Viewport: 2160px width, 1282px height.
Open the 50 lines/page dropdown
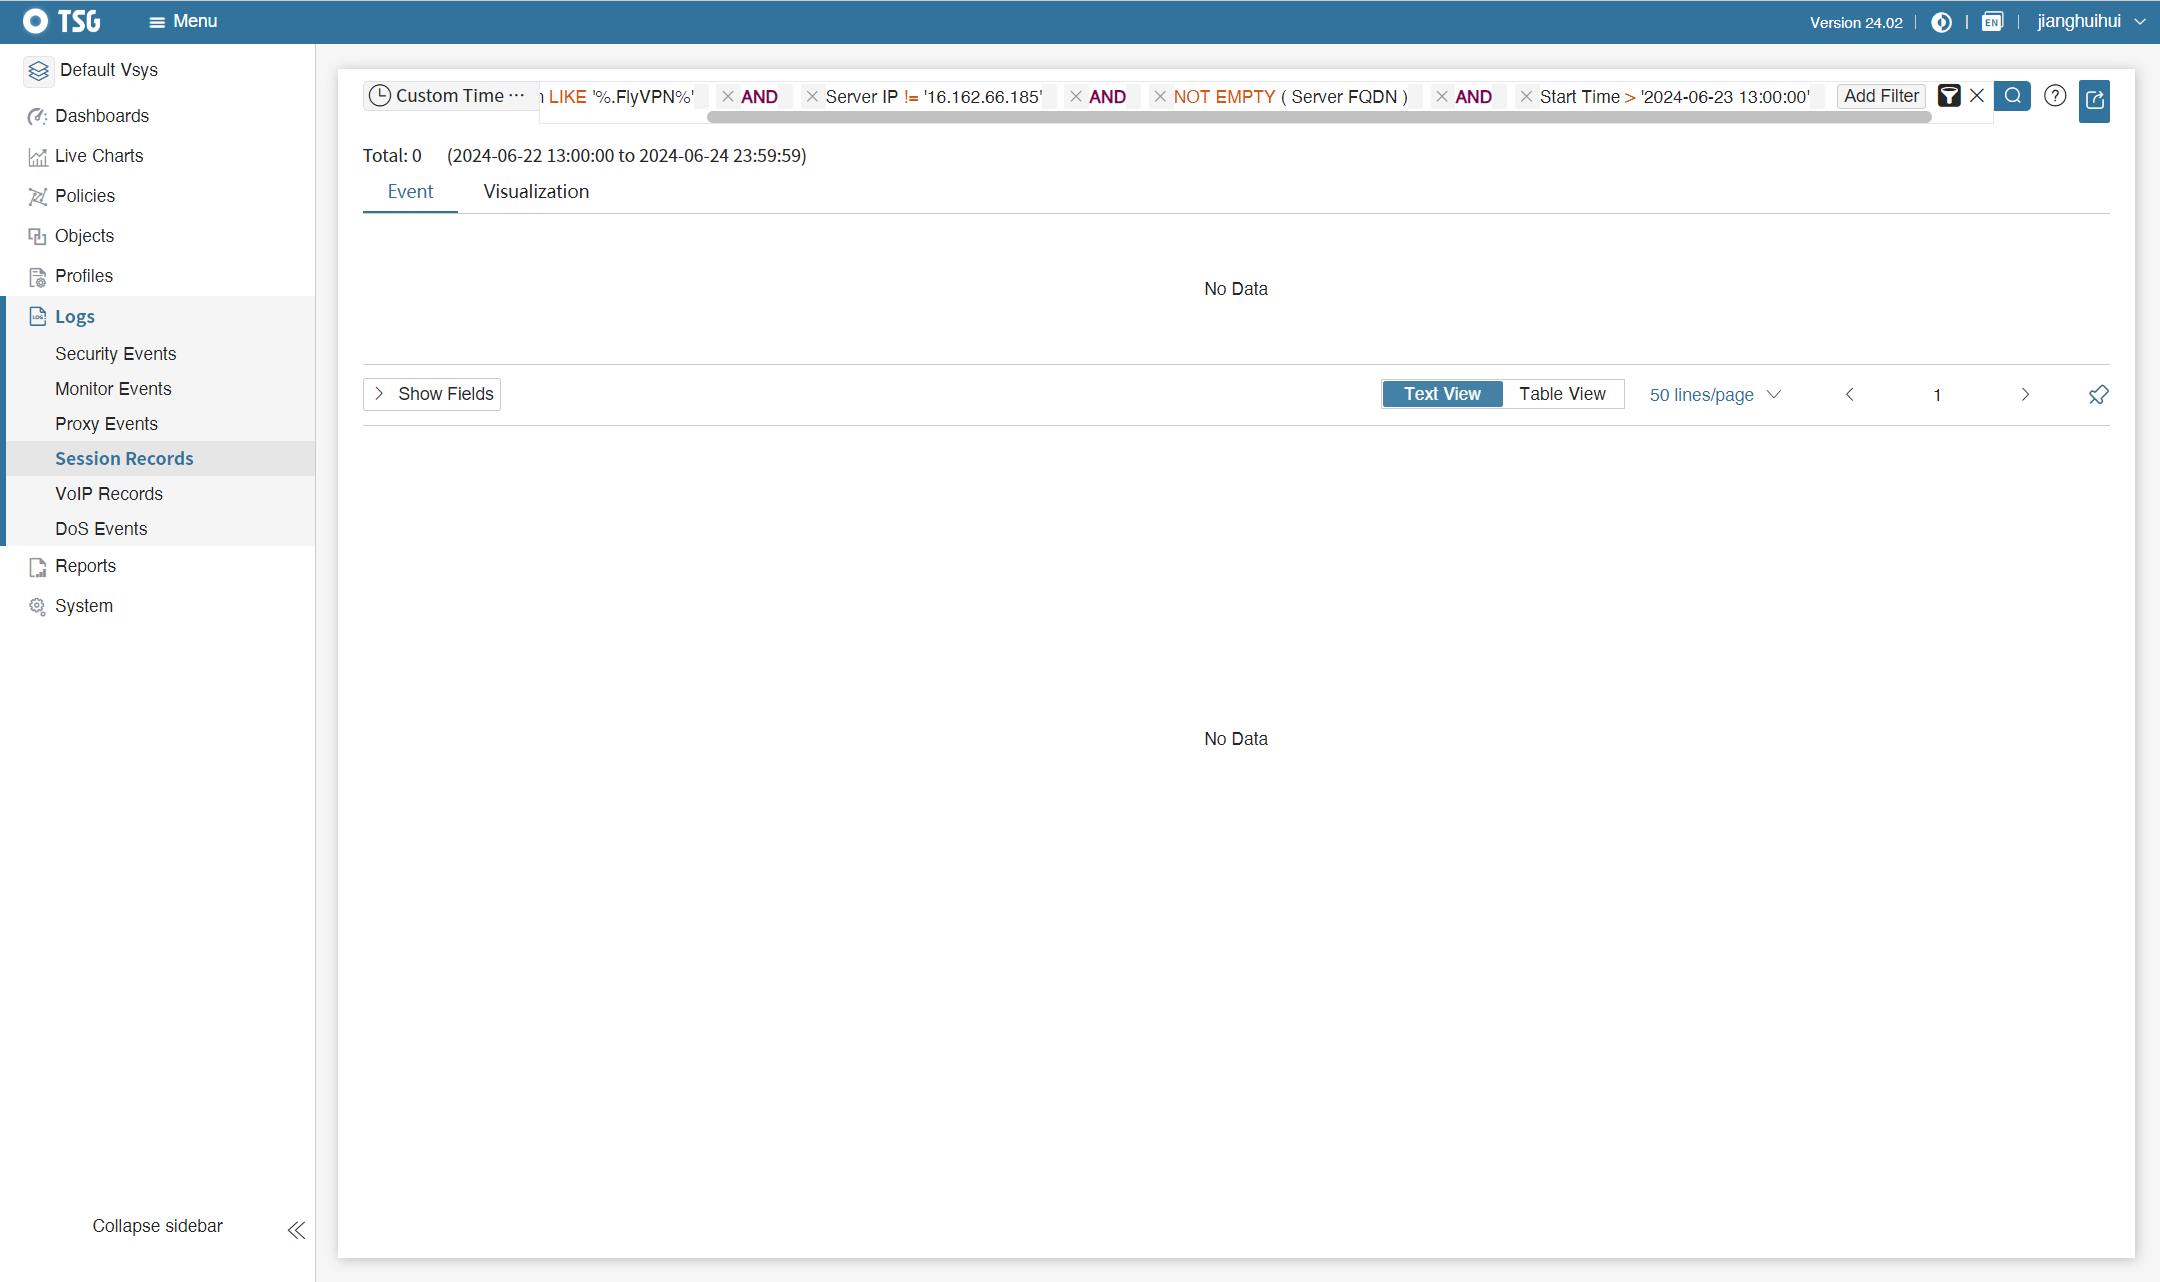[x=1714, y=395]
